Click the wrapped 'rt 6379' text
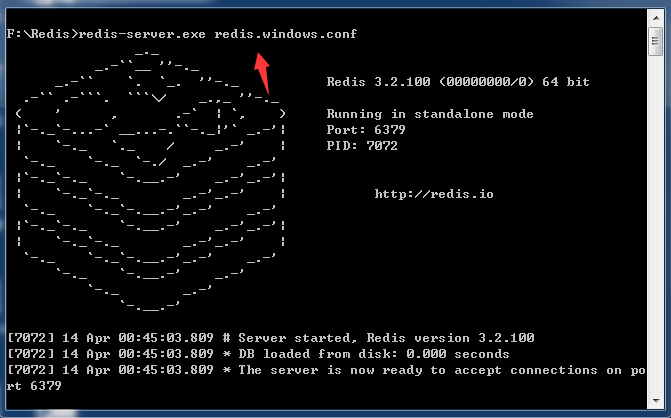 point(34,386)
